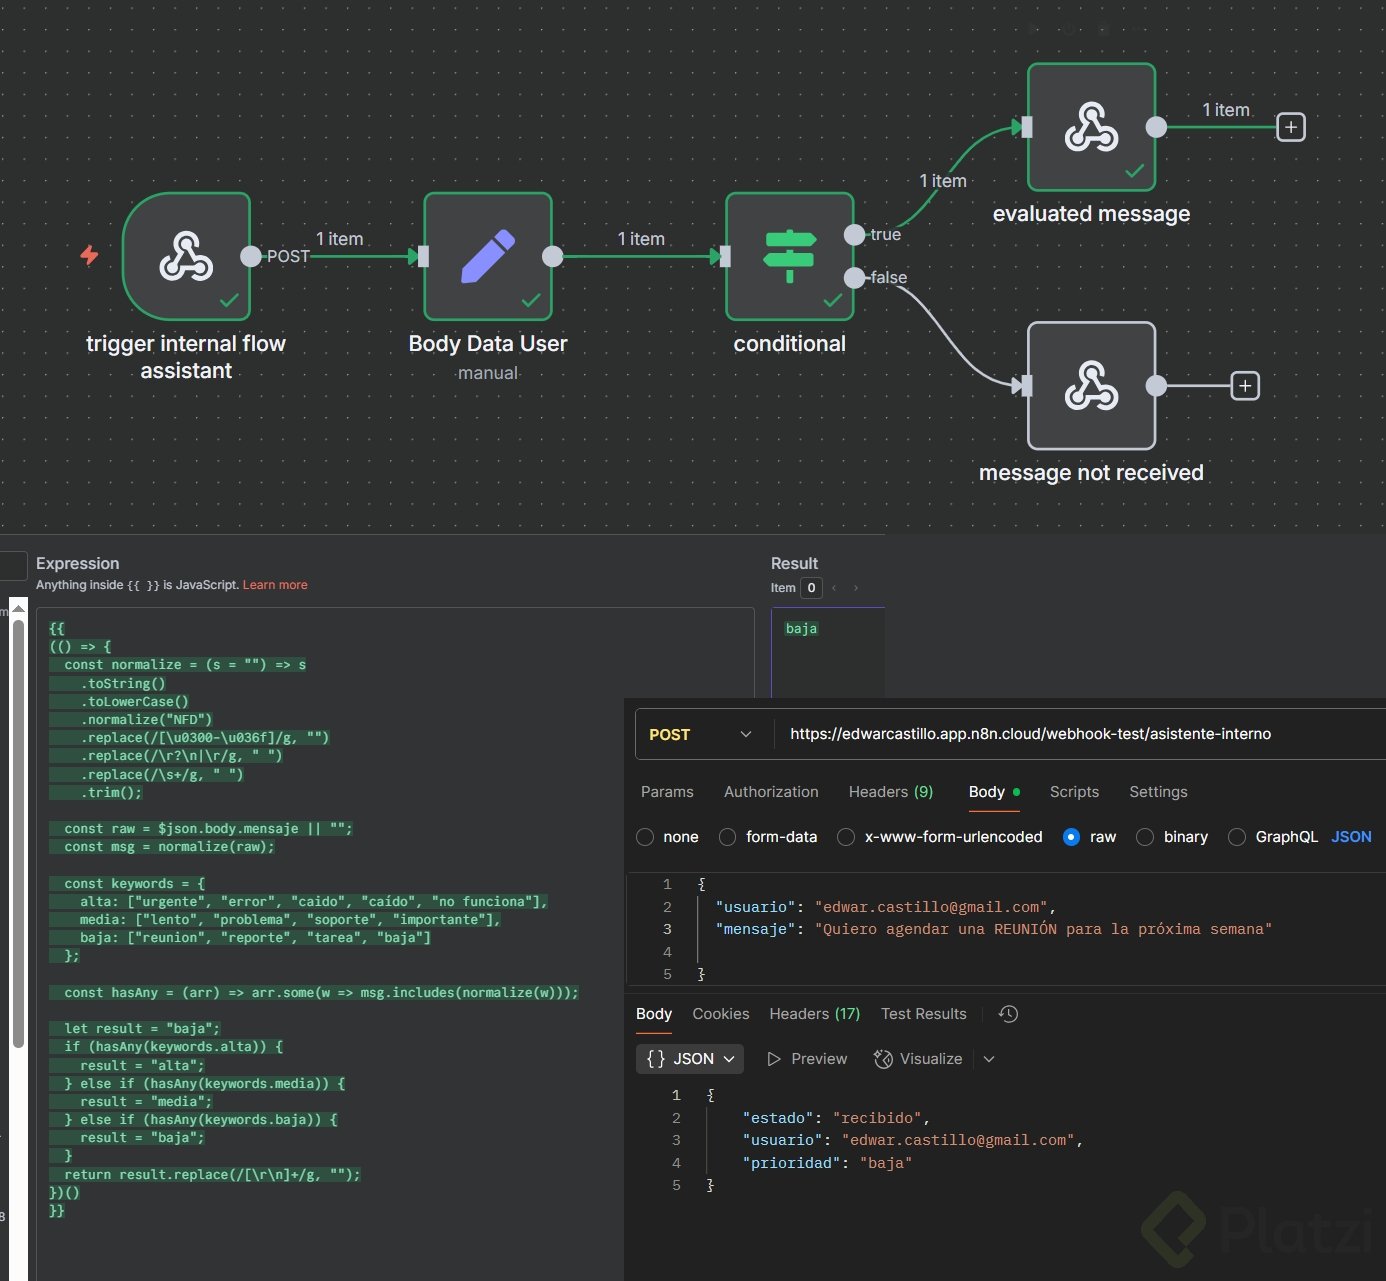The width and height of the screenshot is (1386, 1281).
Task: Click the "mensaje" line in request body
Action: [x=994, y=929]
